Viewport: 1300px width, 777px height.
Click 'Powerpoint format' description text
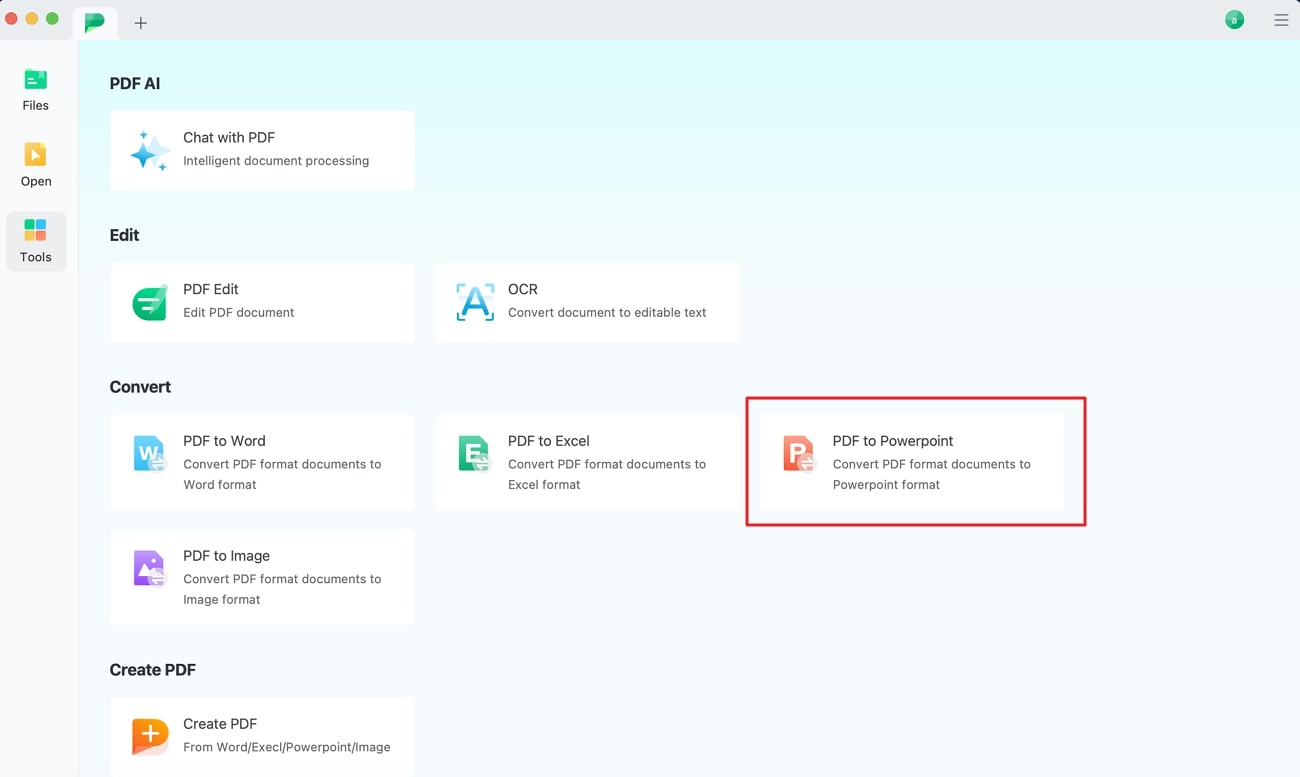[x=887, y=485]
